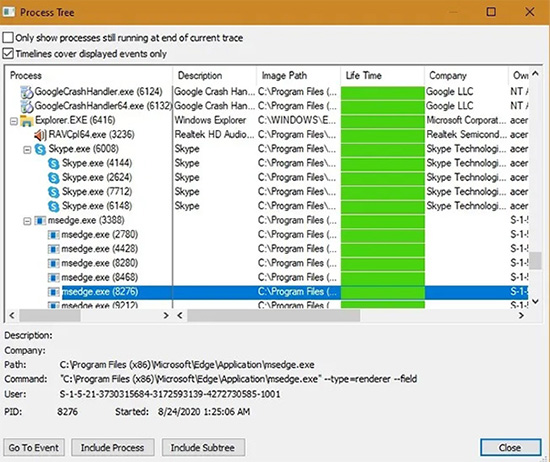
Task: Click the Skype.exe (6008) icon
Action: 40,149
